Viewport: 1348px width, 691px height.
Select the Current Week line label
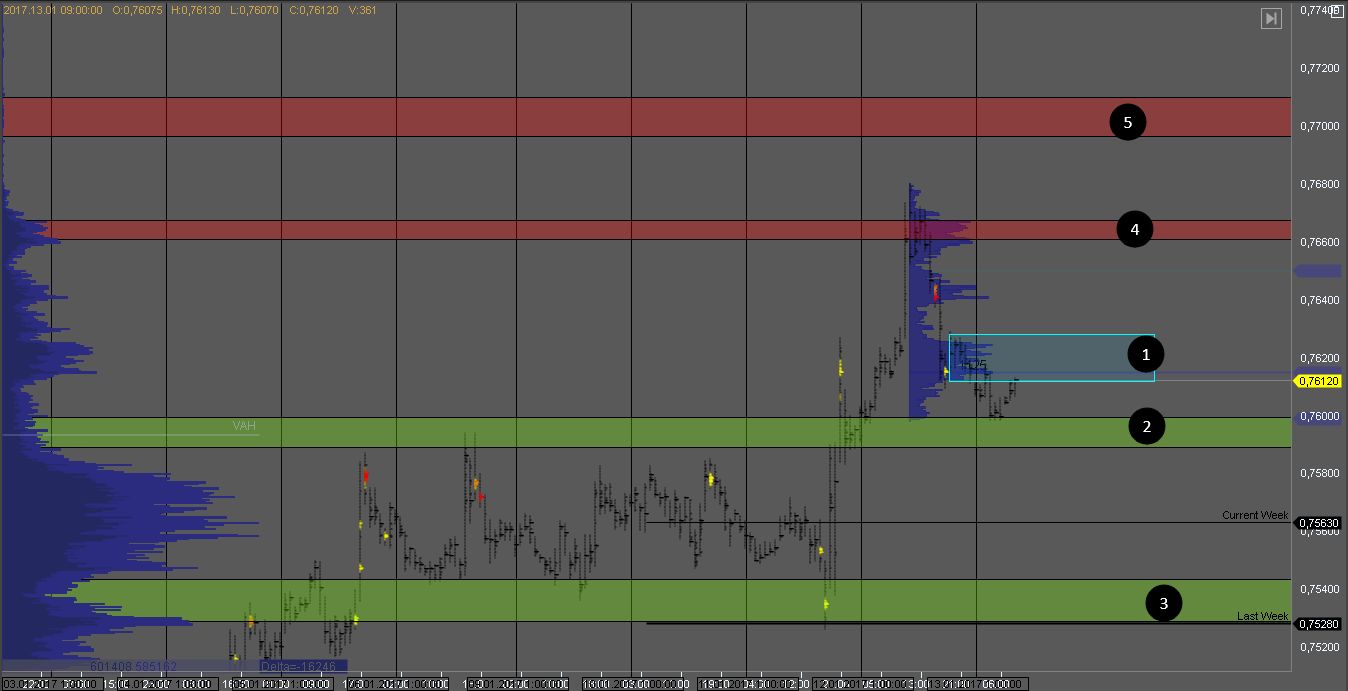1255,515
